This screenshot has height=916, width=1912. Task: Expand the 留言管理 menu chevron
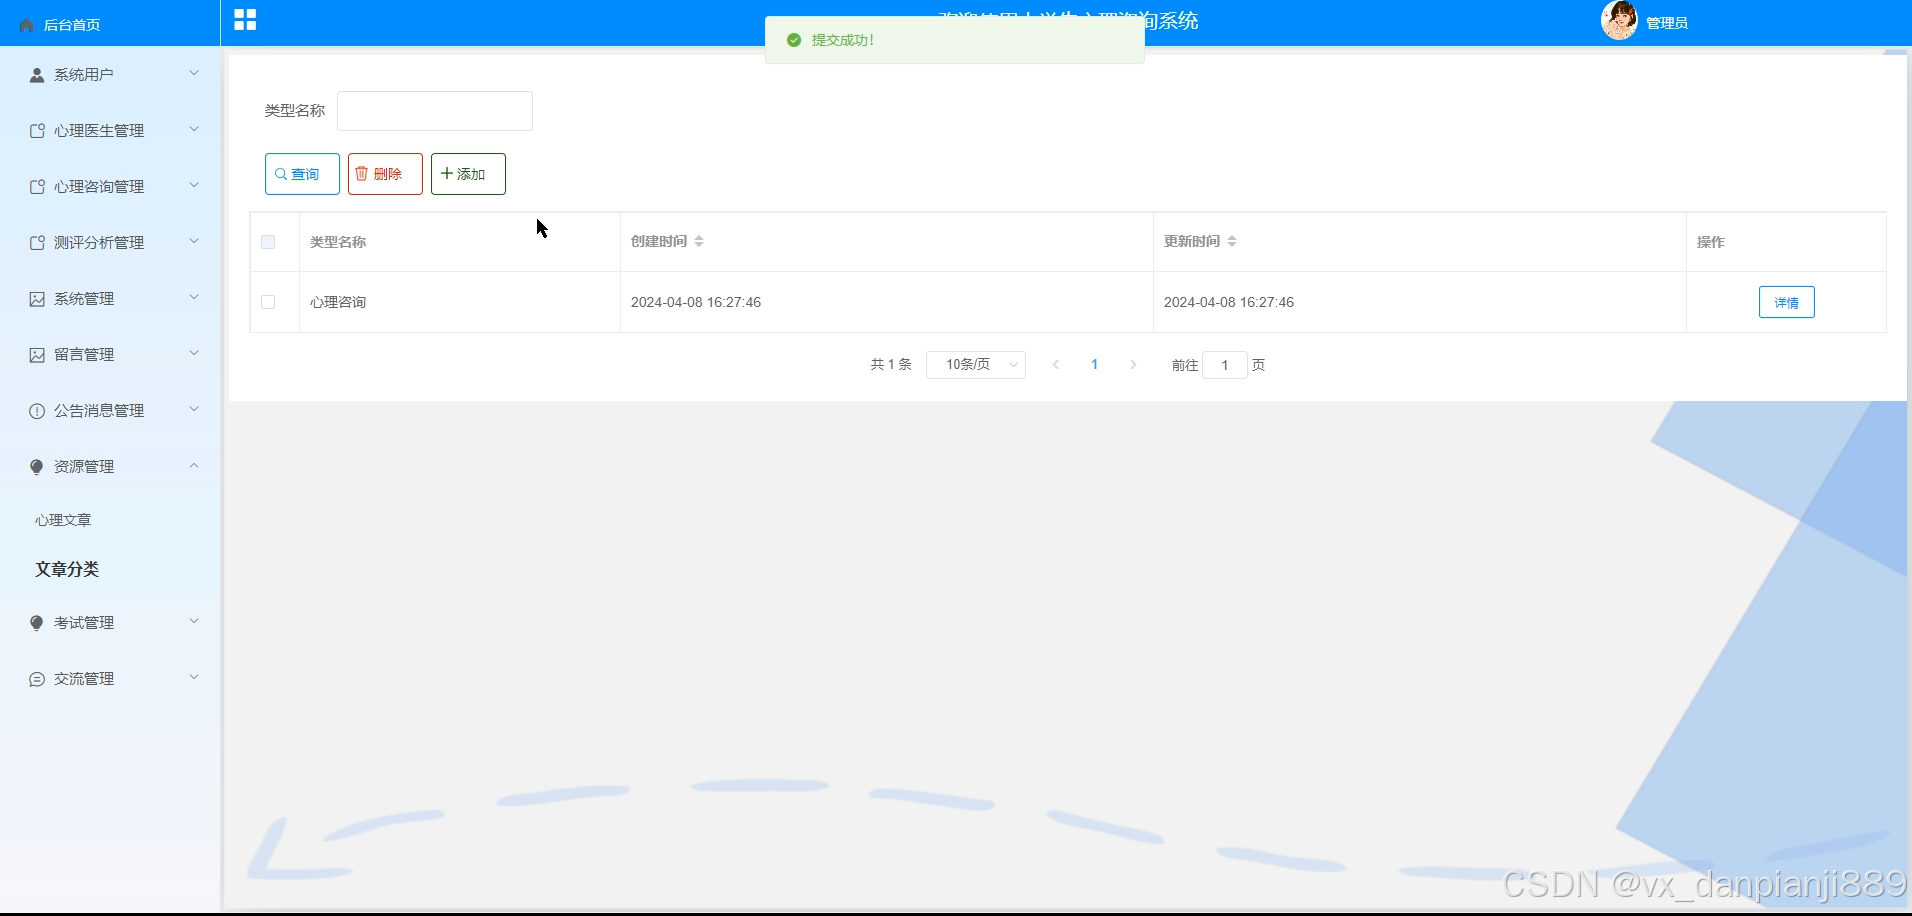coord(194,354)
